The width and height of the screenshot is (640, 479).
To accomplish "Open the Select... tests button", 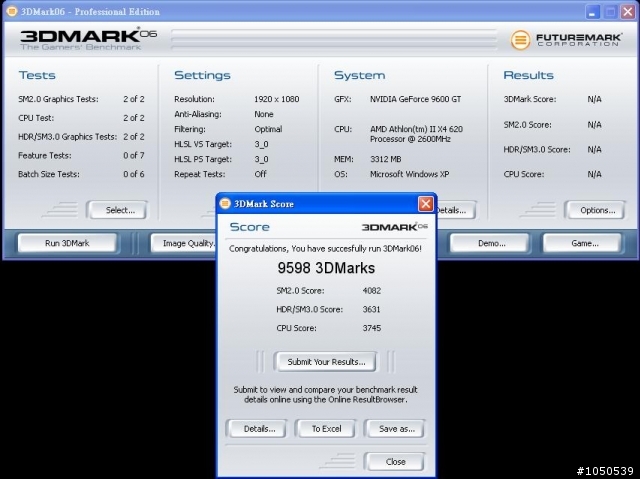I will (x=118, y=210).
